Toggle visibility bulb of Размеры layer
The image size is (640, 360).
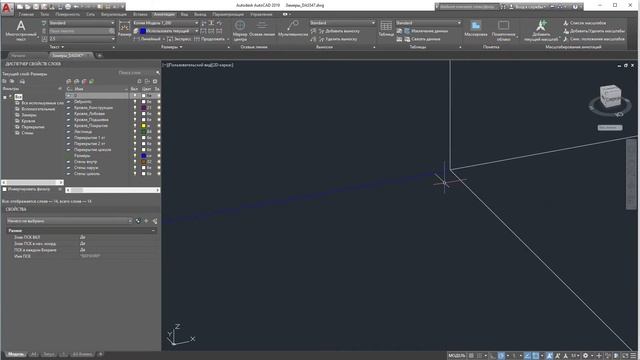(135, 156)
